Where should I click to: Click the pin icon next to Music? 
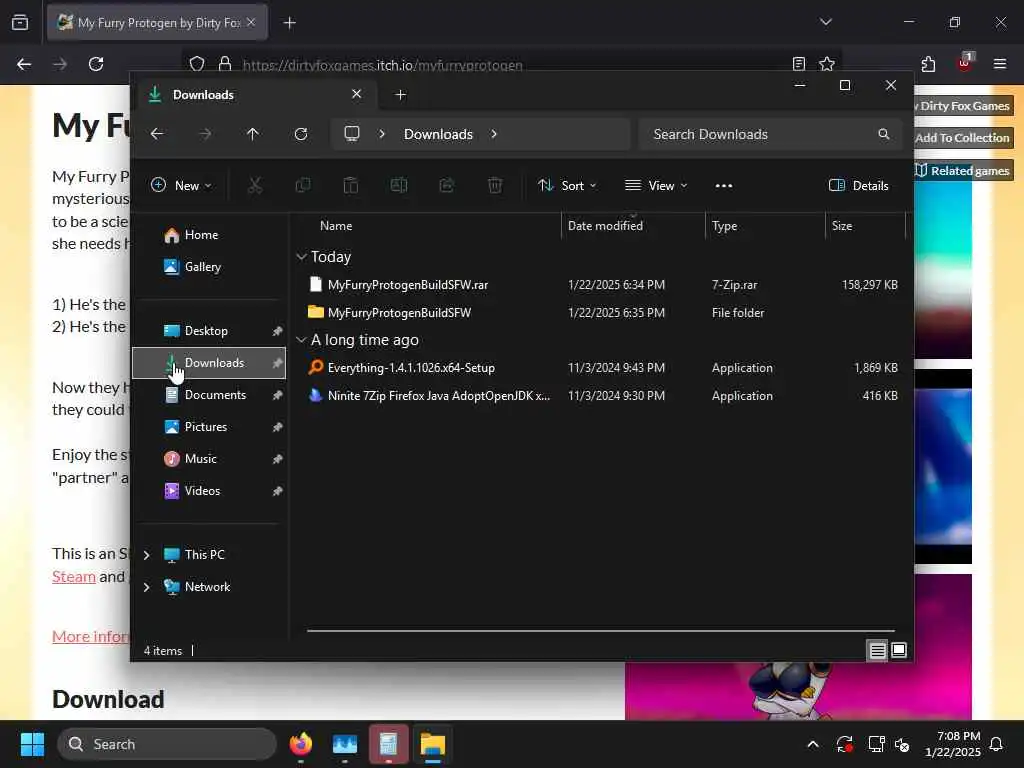point(278,459)
